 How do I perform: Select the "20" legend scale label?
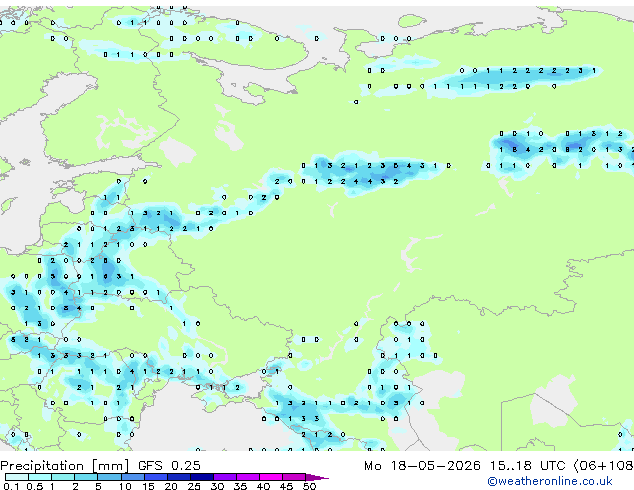[x=171, y=486]
